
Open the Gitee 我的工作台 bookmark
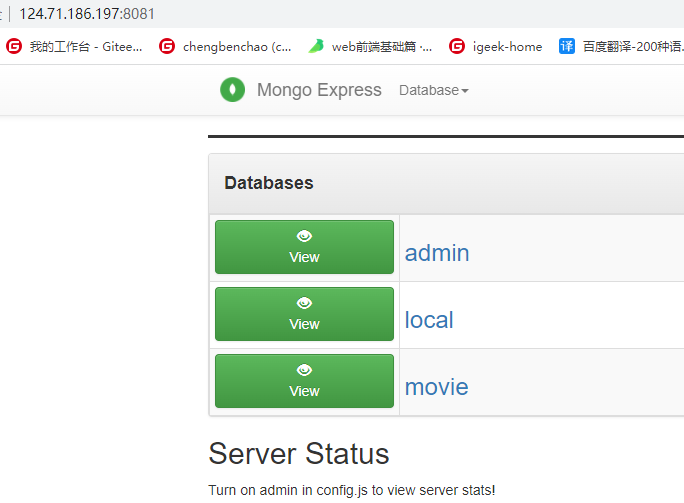click(x=74, y=46)
